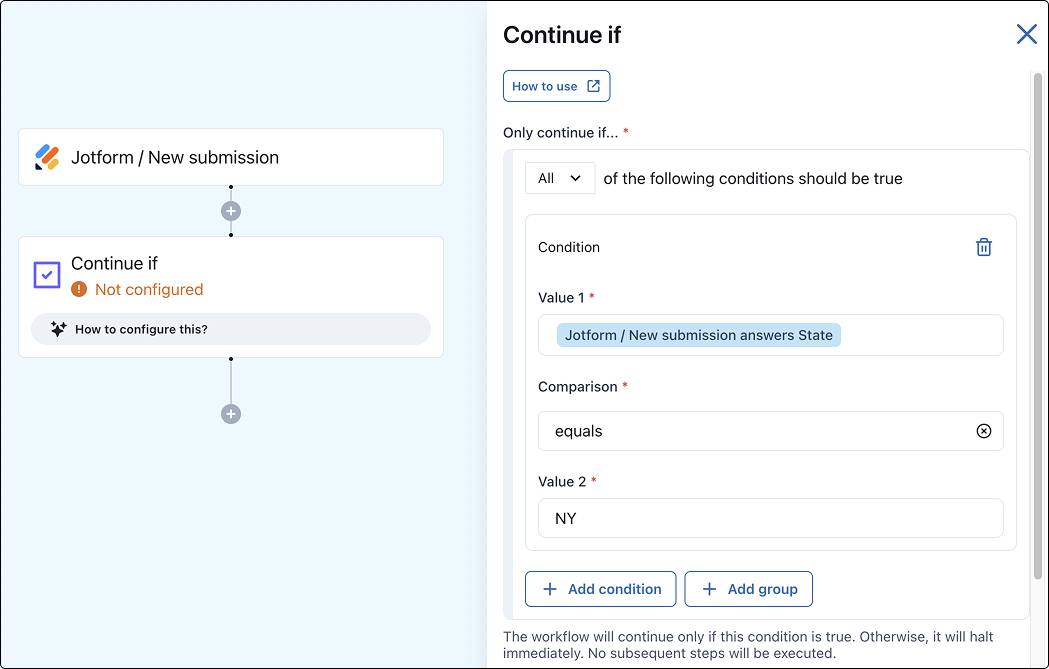
Task: Add step after Jotform trigger plus icon
Action: [x=231, y=211]
